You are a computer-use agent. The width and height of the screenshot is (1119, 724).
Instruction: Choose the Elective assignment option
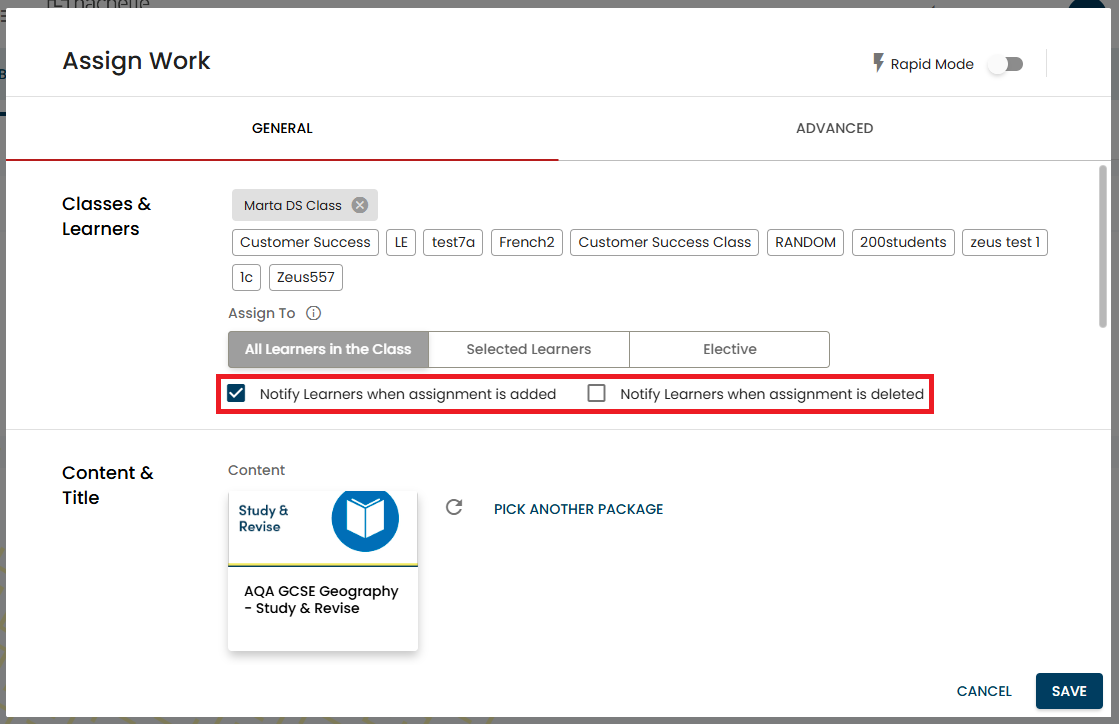729,349
